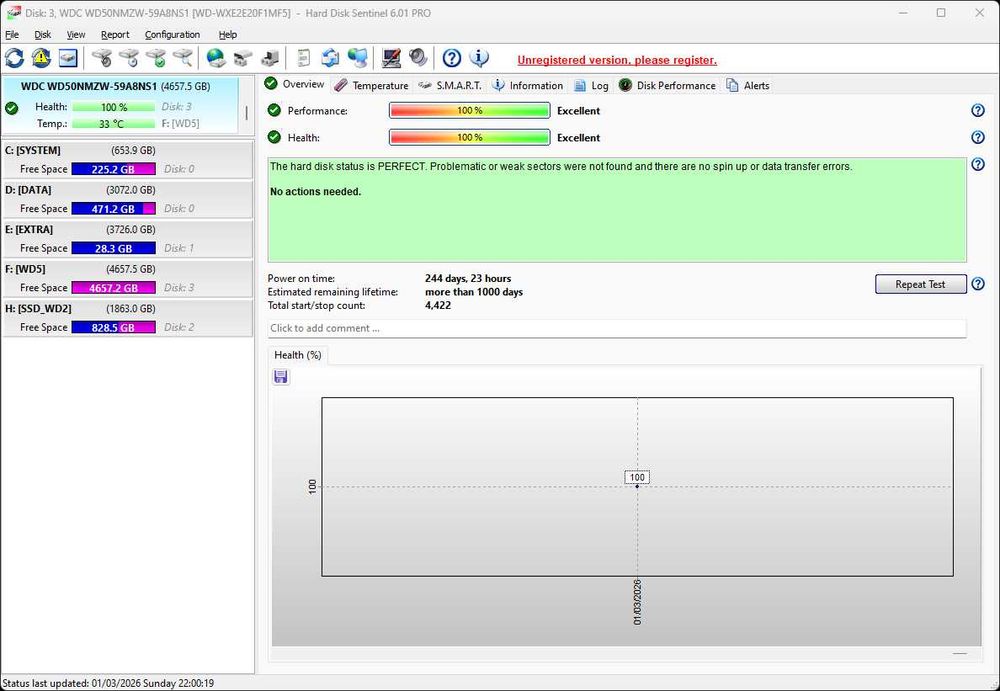Select the C: [SYSTEM] partition
Screen dimensions: 1000x691
coord(127,160)
